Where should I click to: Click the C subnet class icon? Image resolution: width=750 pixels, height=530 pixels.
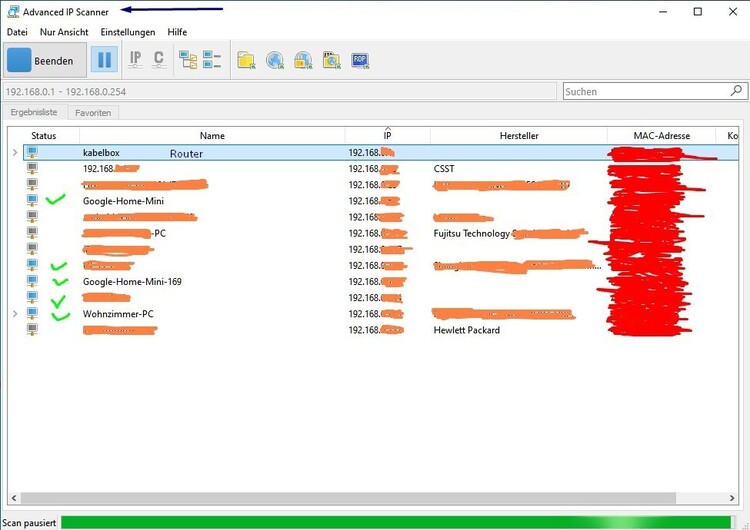tap(159, 60)
